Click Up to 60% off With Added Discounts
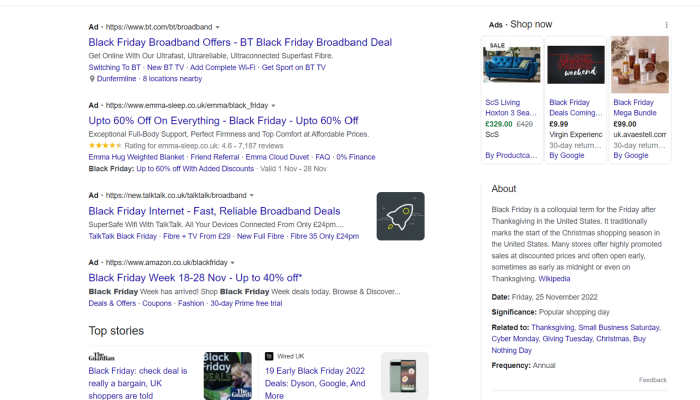Viewport: 700px width, 400px height. coord(195,169)
